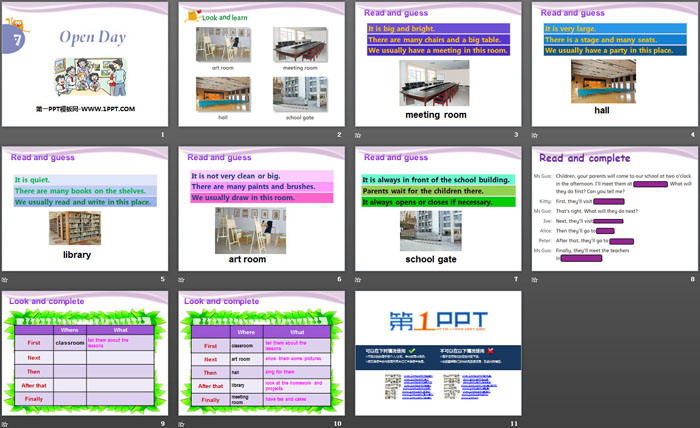Click the animation star icon under slide 10
Screen dimensions: 700x428
[x=182, y=424]
